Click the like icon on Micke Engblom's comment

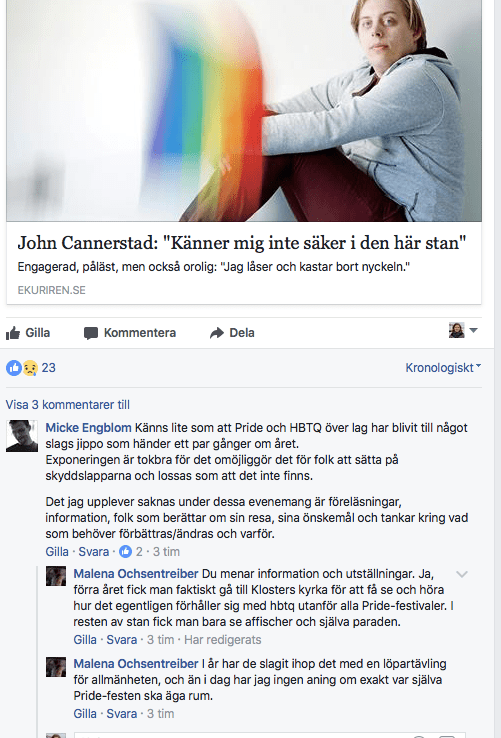tap(125, 551)
